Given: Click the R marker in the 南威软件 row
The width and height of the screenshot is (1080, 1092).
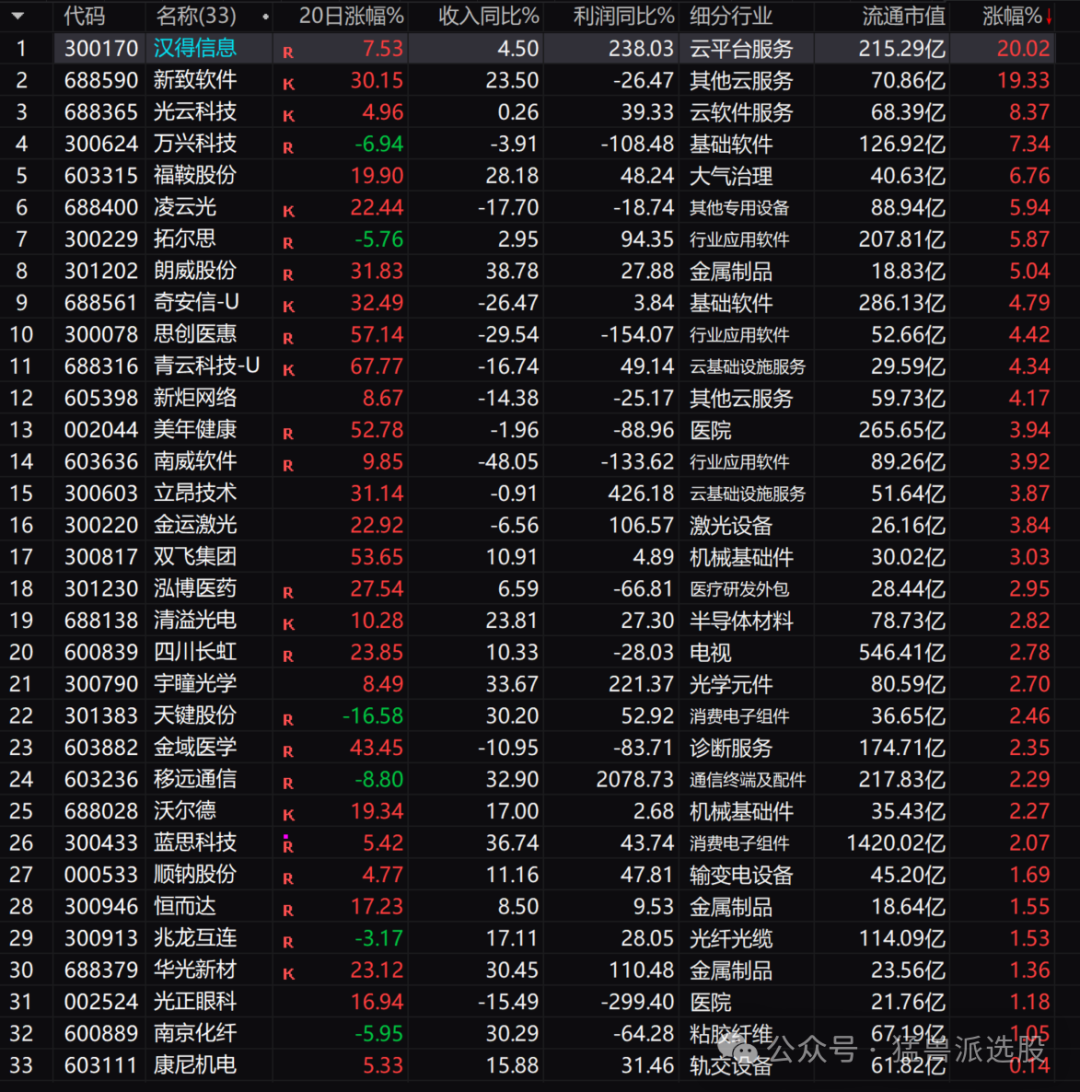Looking at the screenshot, I should pos(288,466).
